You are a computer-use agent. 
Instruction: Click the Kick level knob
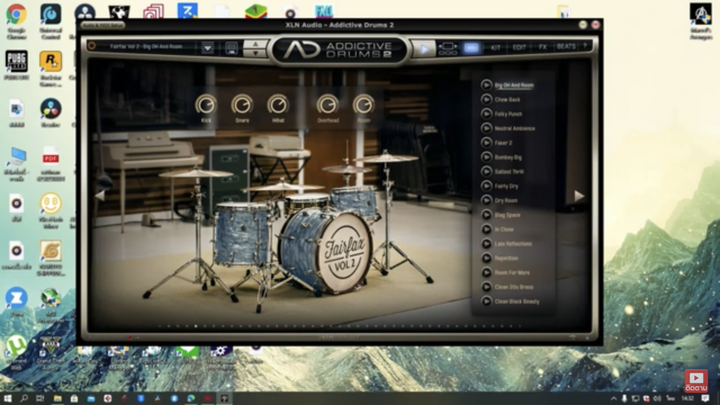click(x=206, y=105)
